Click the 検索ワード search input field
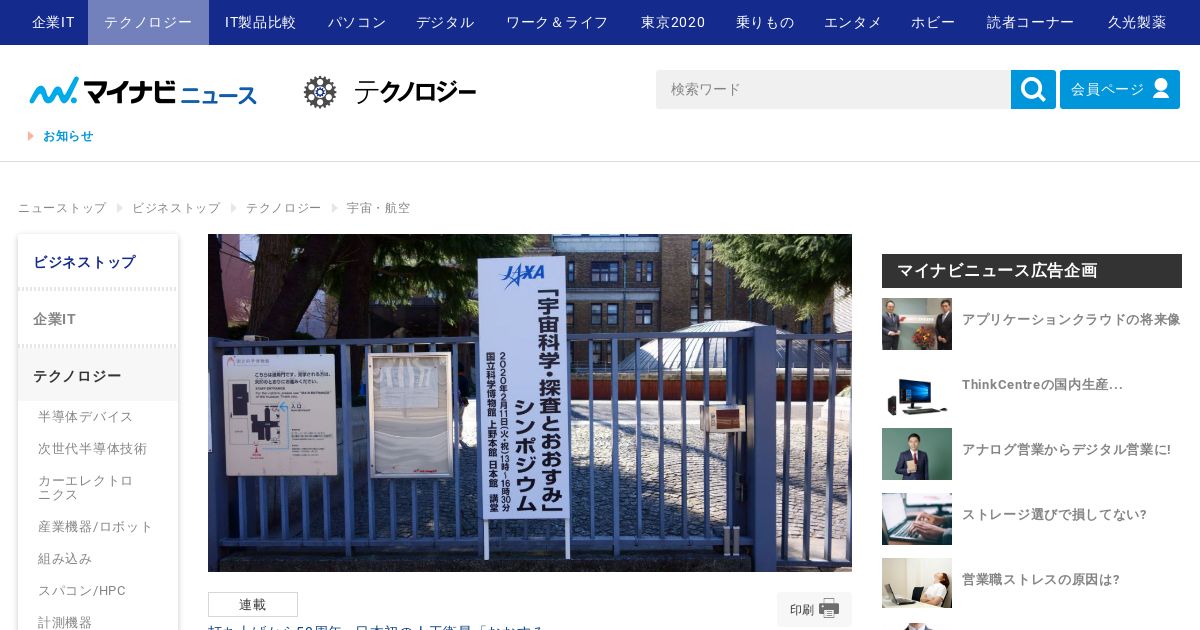The width and height of the screenshot is (1200, 630). [x=833, y=89]
